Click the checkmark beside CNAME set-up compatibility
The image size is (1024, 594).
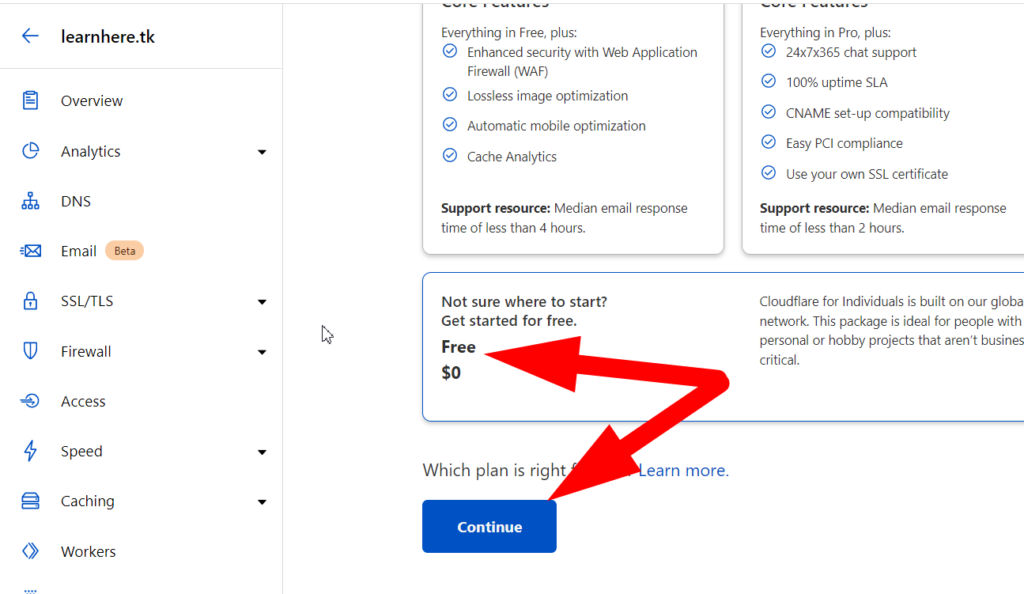(x=769, y=112)
